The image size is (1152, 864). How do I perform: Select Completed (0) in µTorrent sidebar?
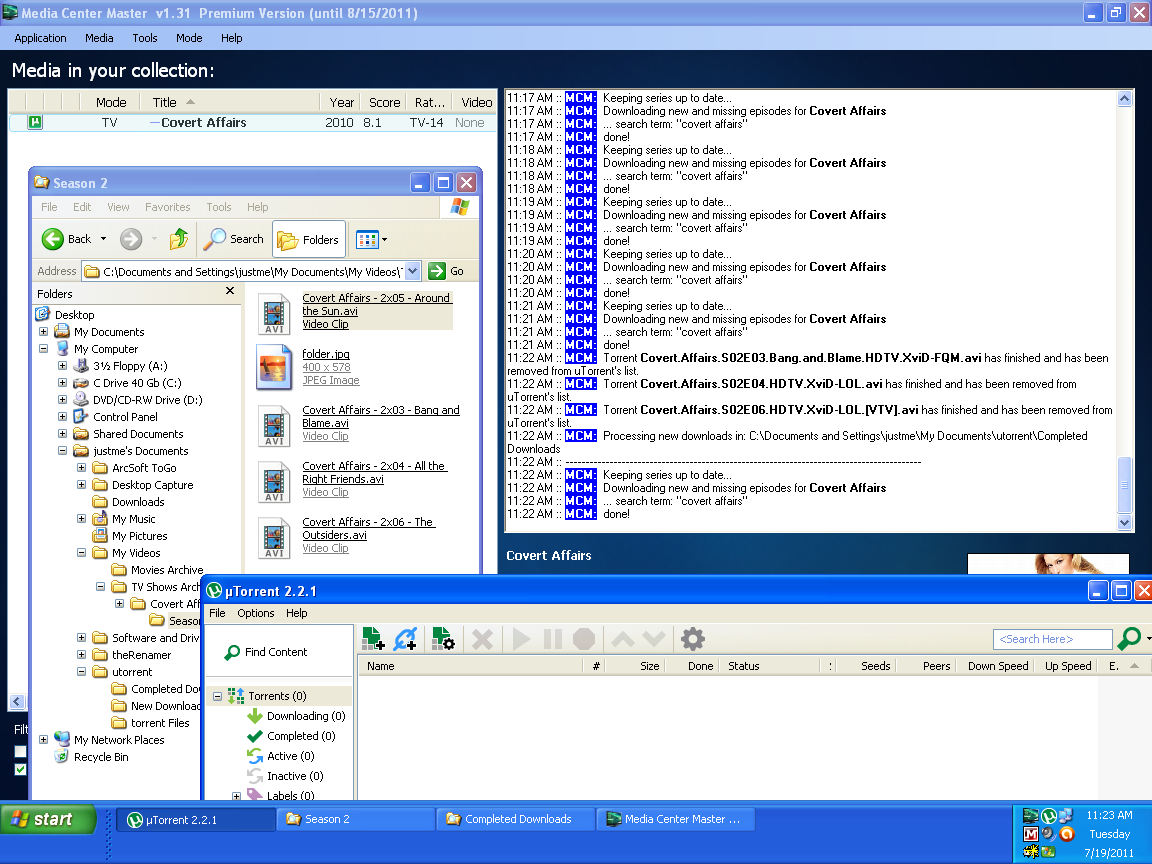pyautogui.click(x=292, y=735)
